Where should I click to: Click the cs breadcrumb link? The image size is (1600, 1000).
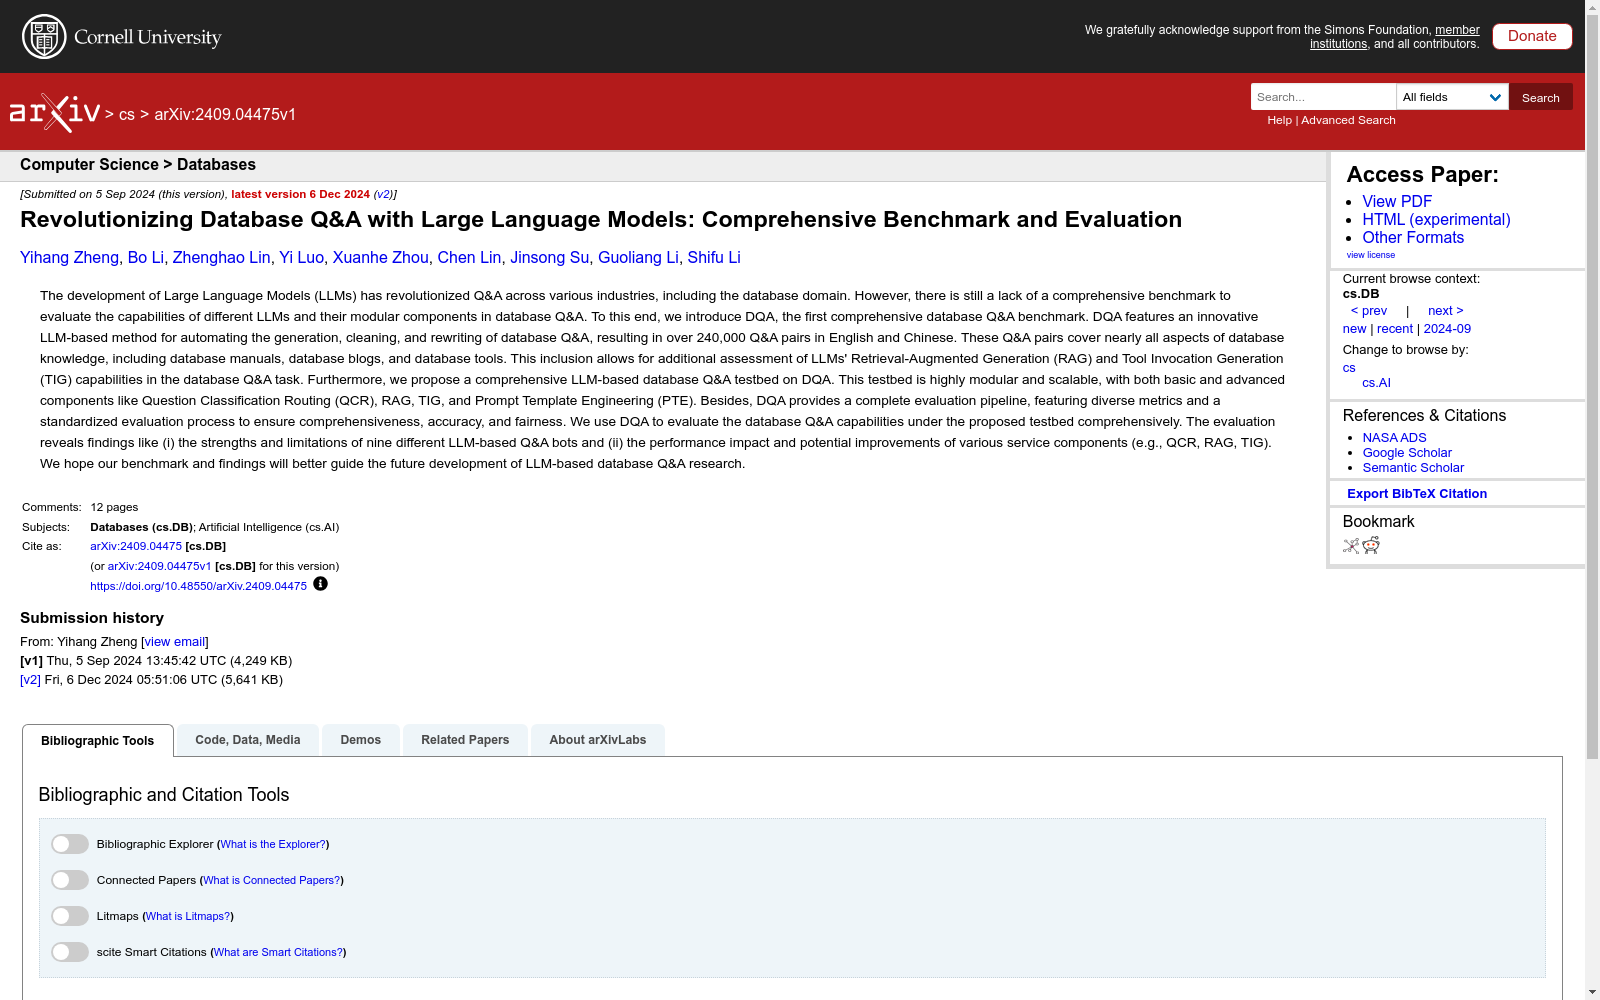[x=127, y=115]
